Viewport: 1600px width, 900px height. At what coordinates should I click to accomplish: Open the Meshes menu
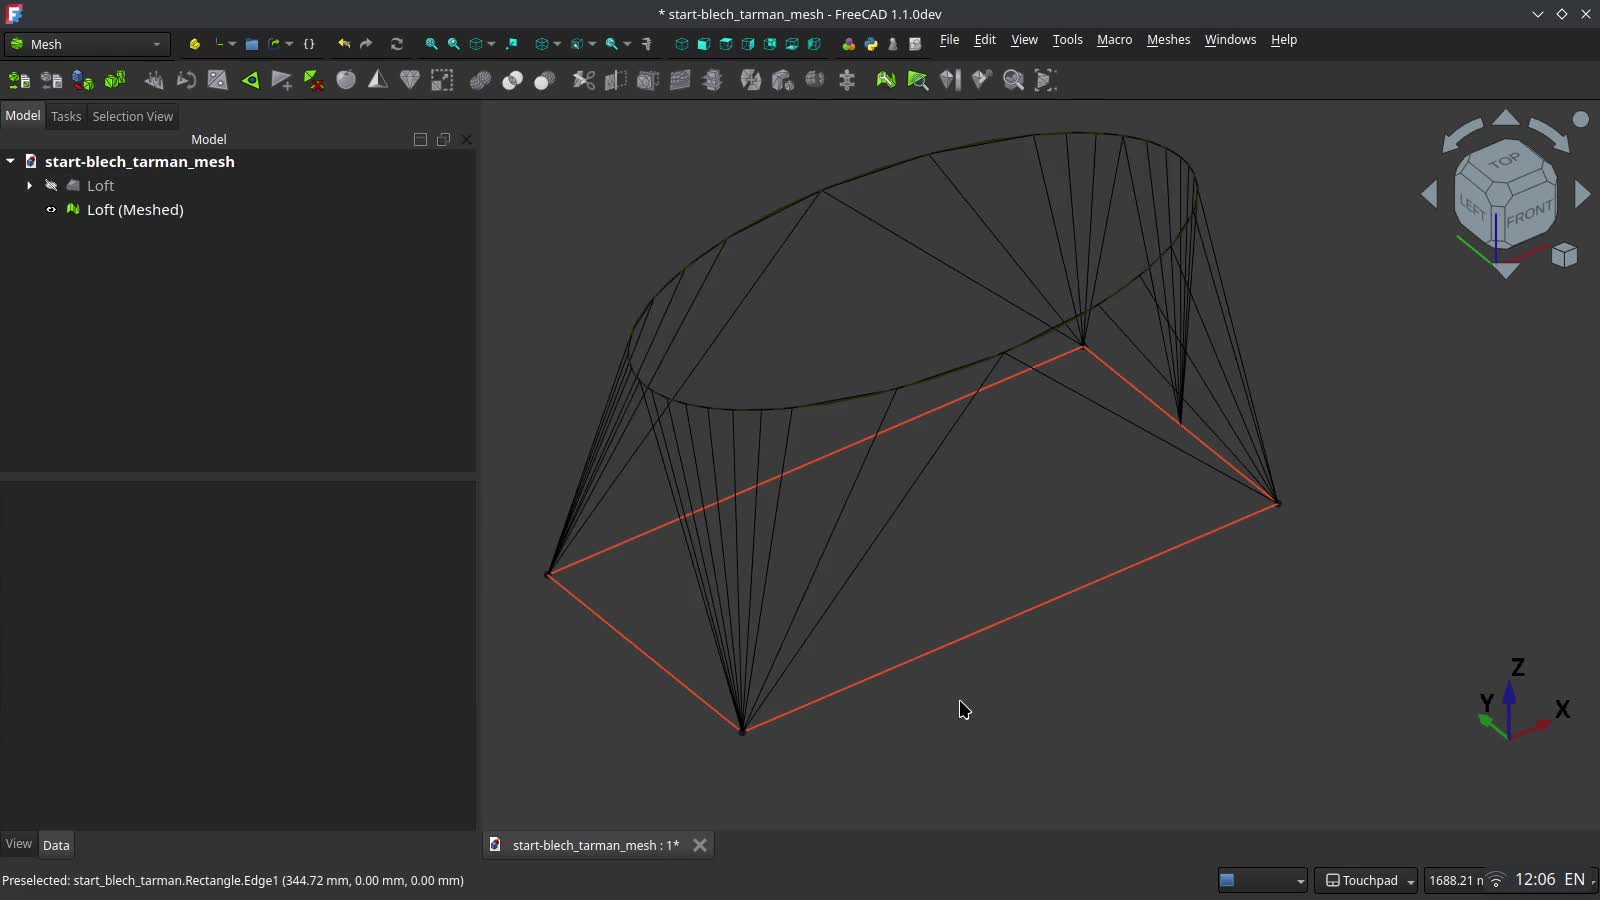coord(1168,40)
